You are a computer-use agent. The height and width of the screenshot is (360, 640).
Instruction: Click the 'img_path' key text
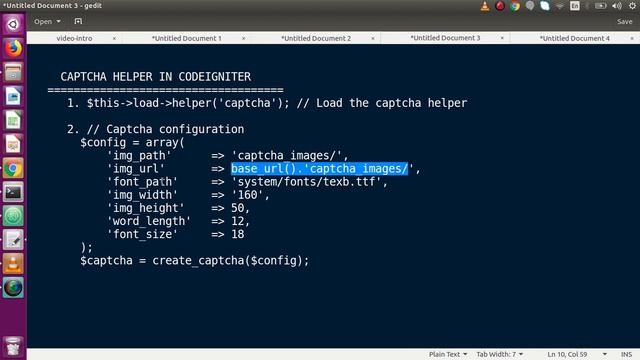[x=139, y=156]
